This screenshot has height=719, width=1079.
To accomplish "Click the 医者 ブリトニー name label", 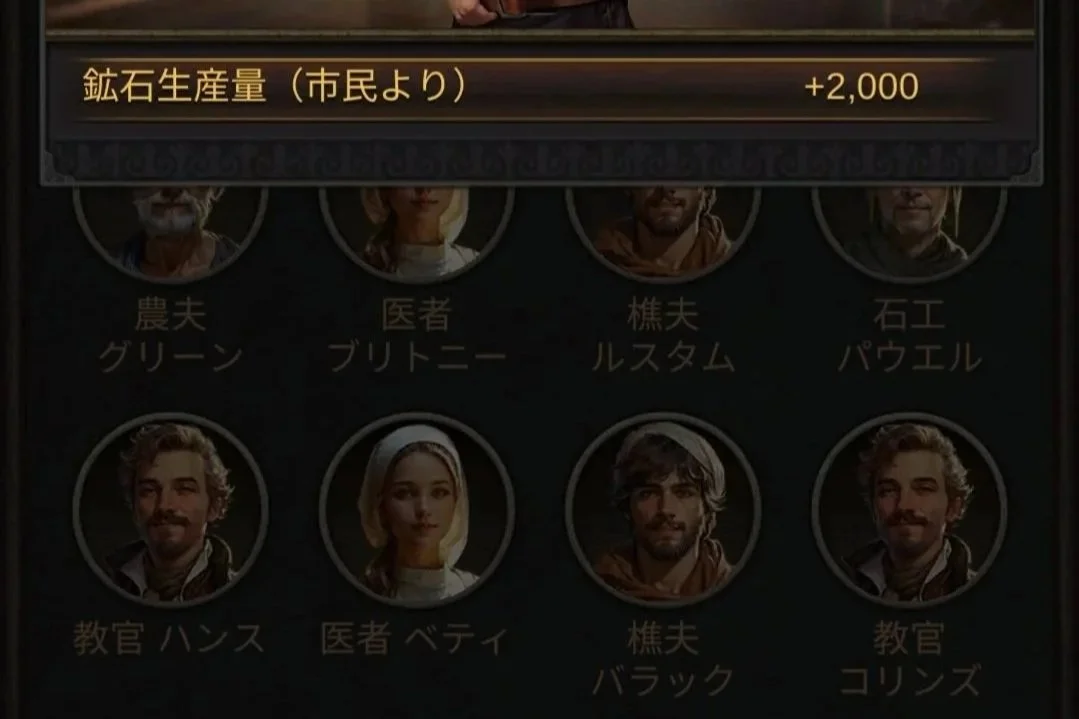I will [x=416, y=336].
